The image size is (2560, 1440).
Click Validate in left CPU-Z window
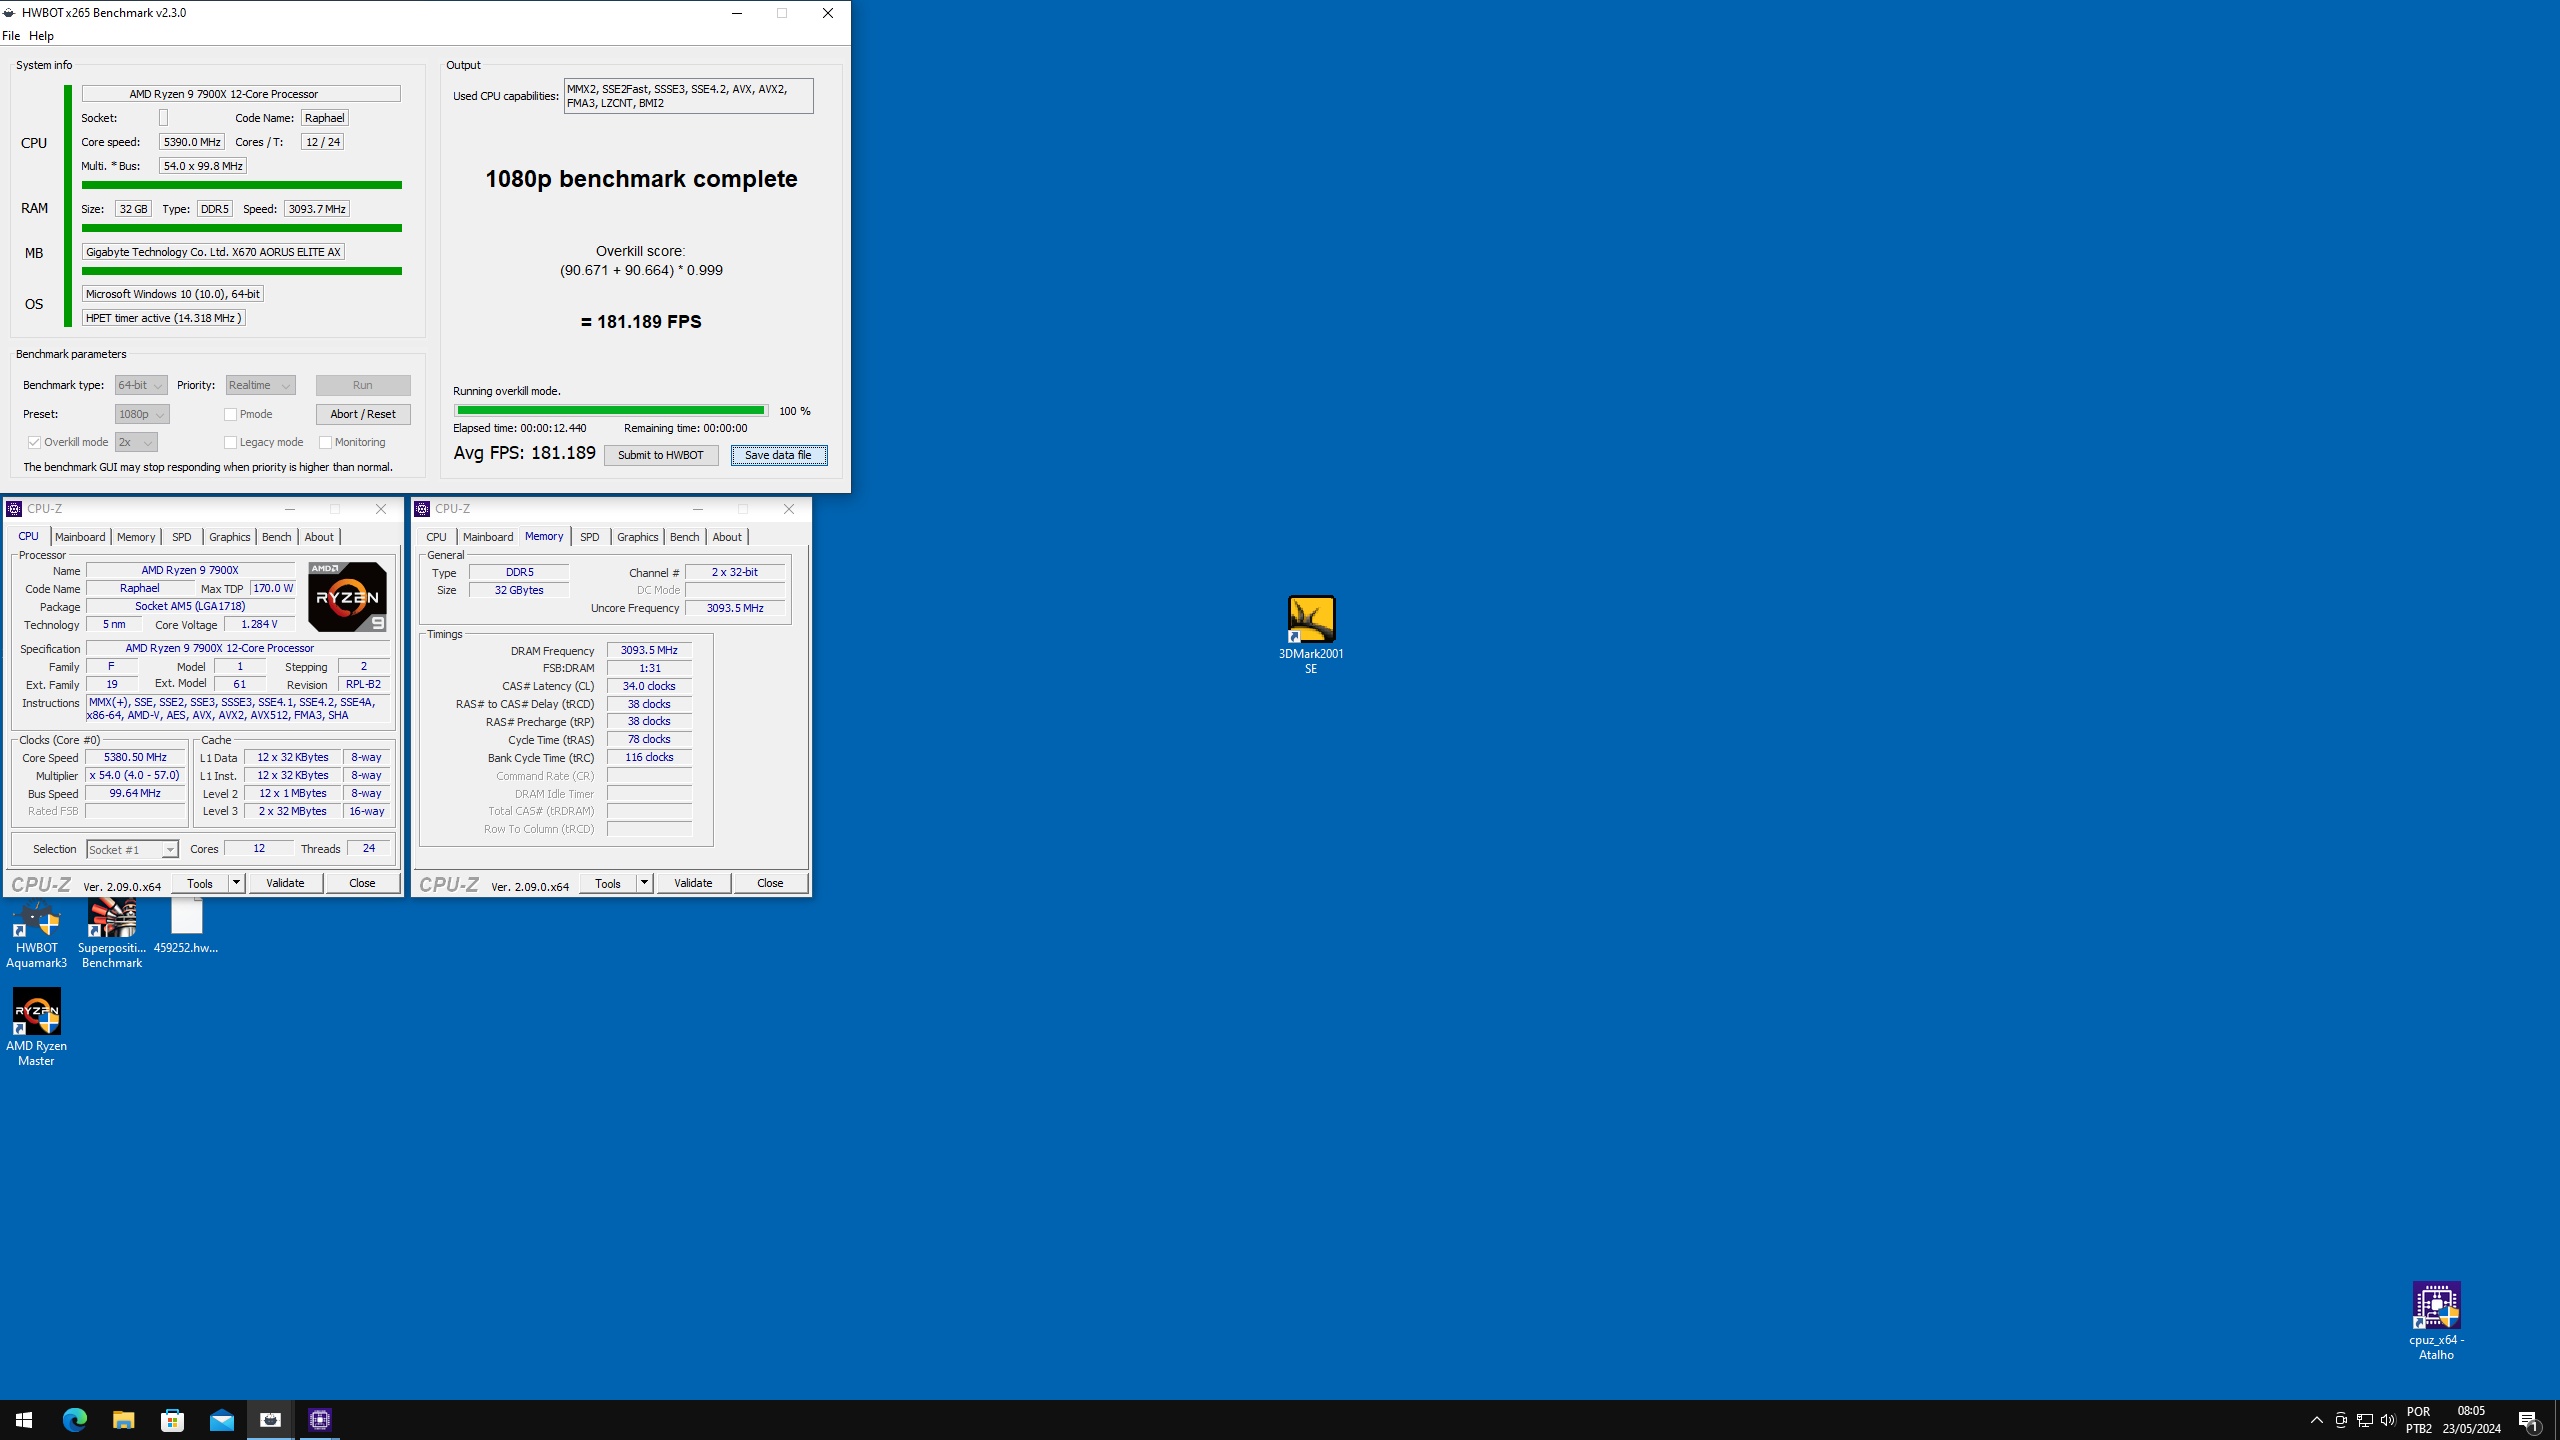tap(285, 883)
